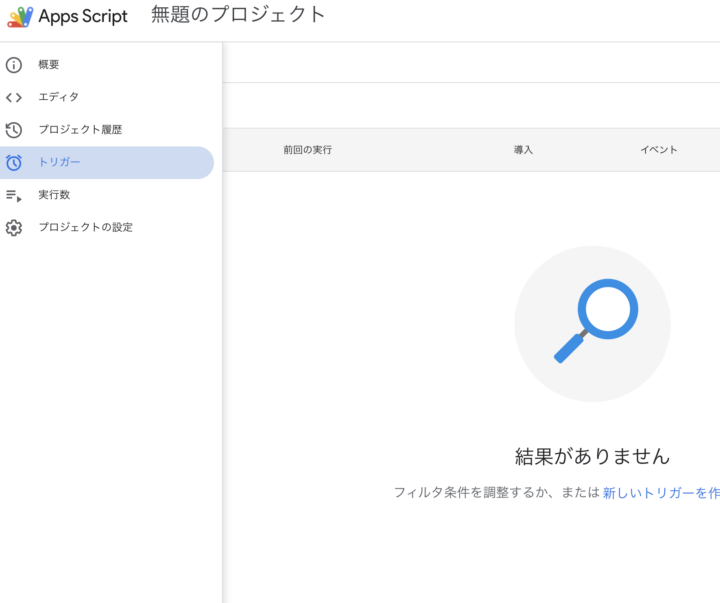Click the 前回の実行 column header

[x=307, y=150]
